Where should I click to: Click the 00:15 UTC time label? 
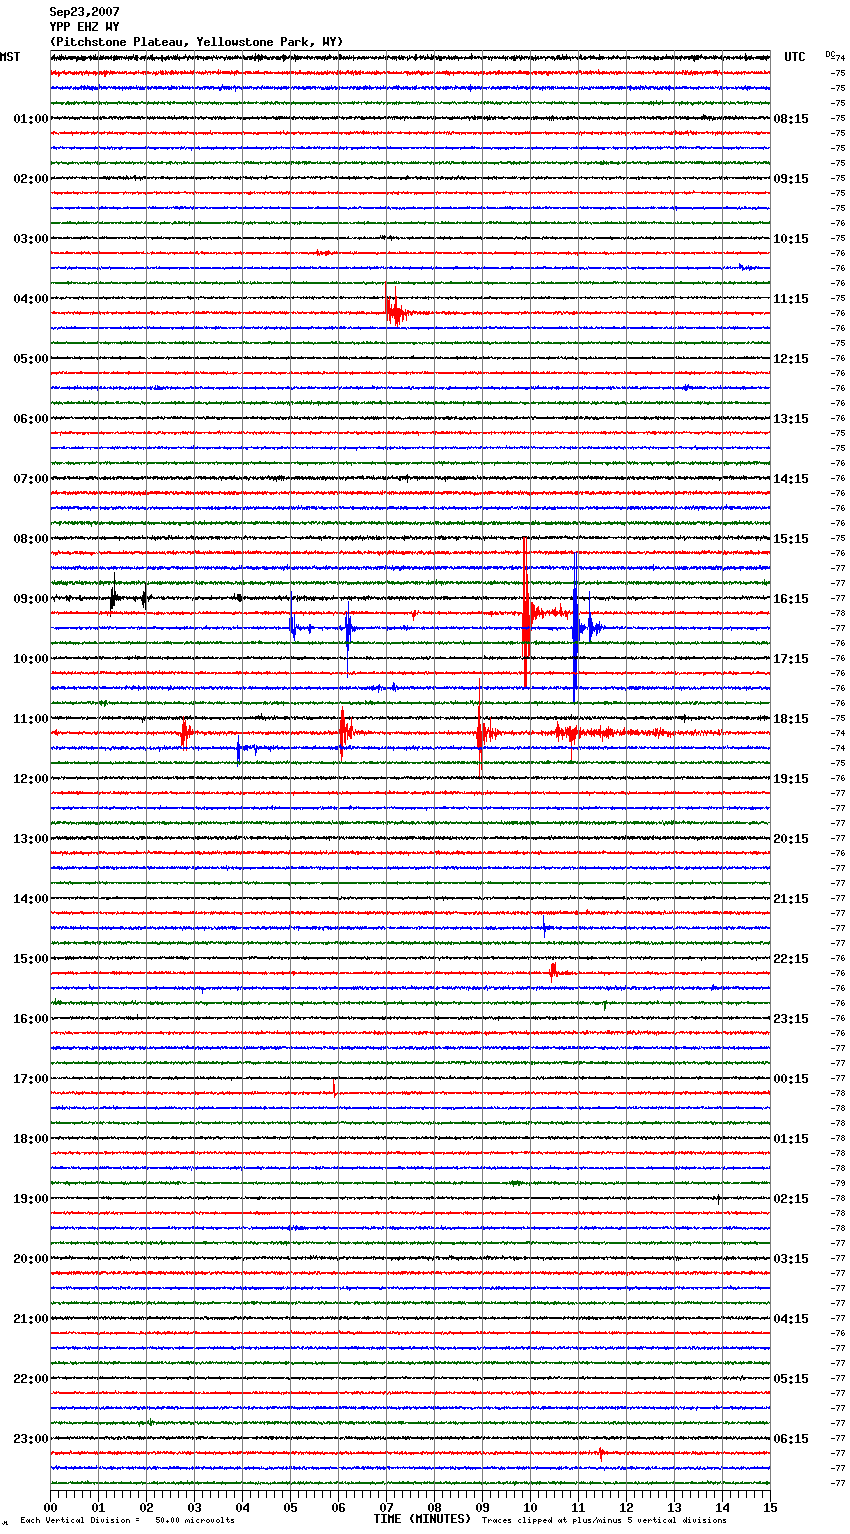791,1079
